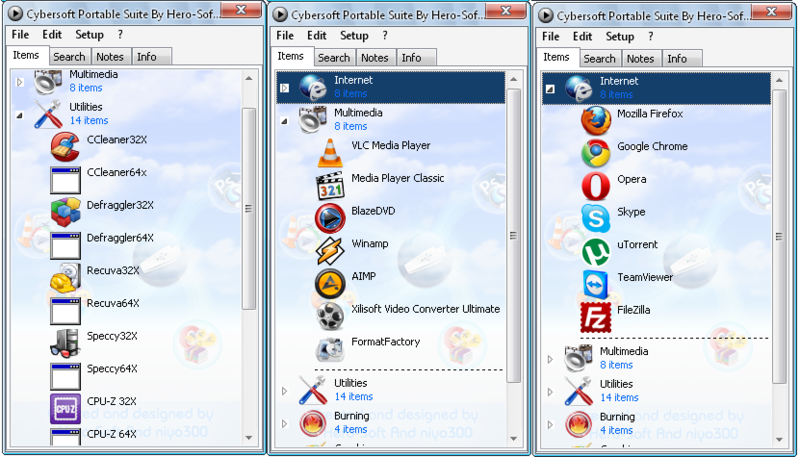
Task: Switch to Notes tab in middle window
Action: (x=375, y=58)
